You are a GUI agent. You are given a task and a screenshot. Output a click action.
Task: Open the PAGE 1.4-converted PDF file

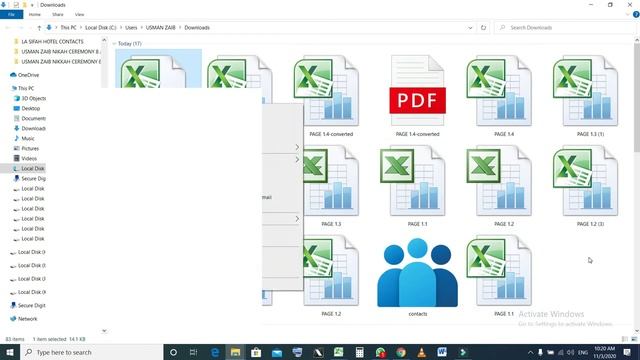(417, 96)
